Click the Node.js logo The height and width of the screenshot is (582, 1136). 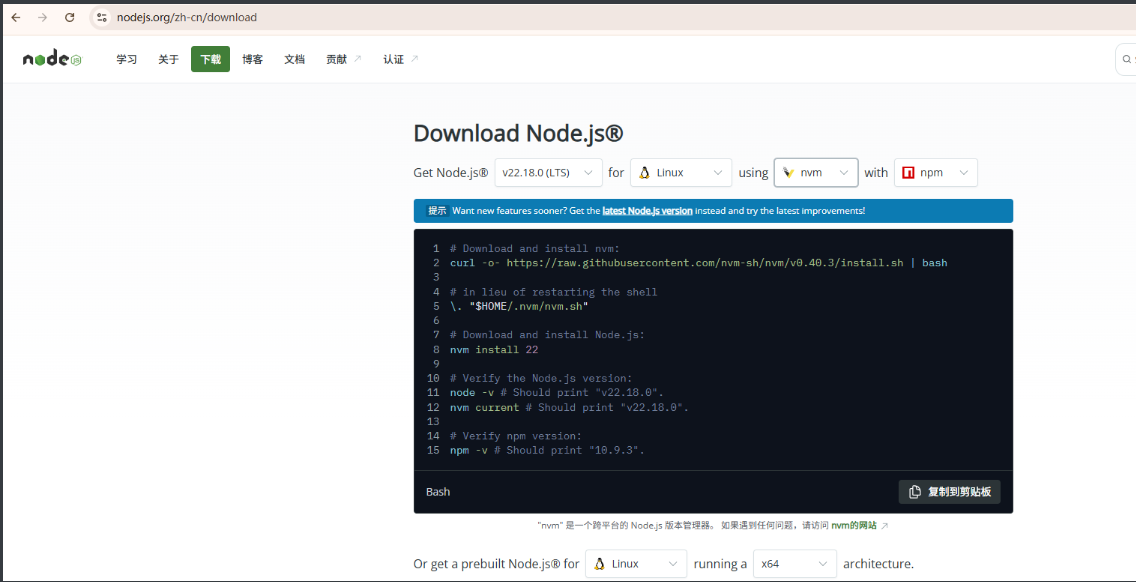tap(51, 59)
